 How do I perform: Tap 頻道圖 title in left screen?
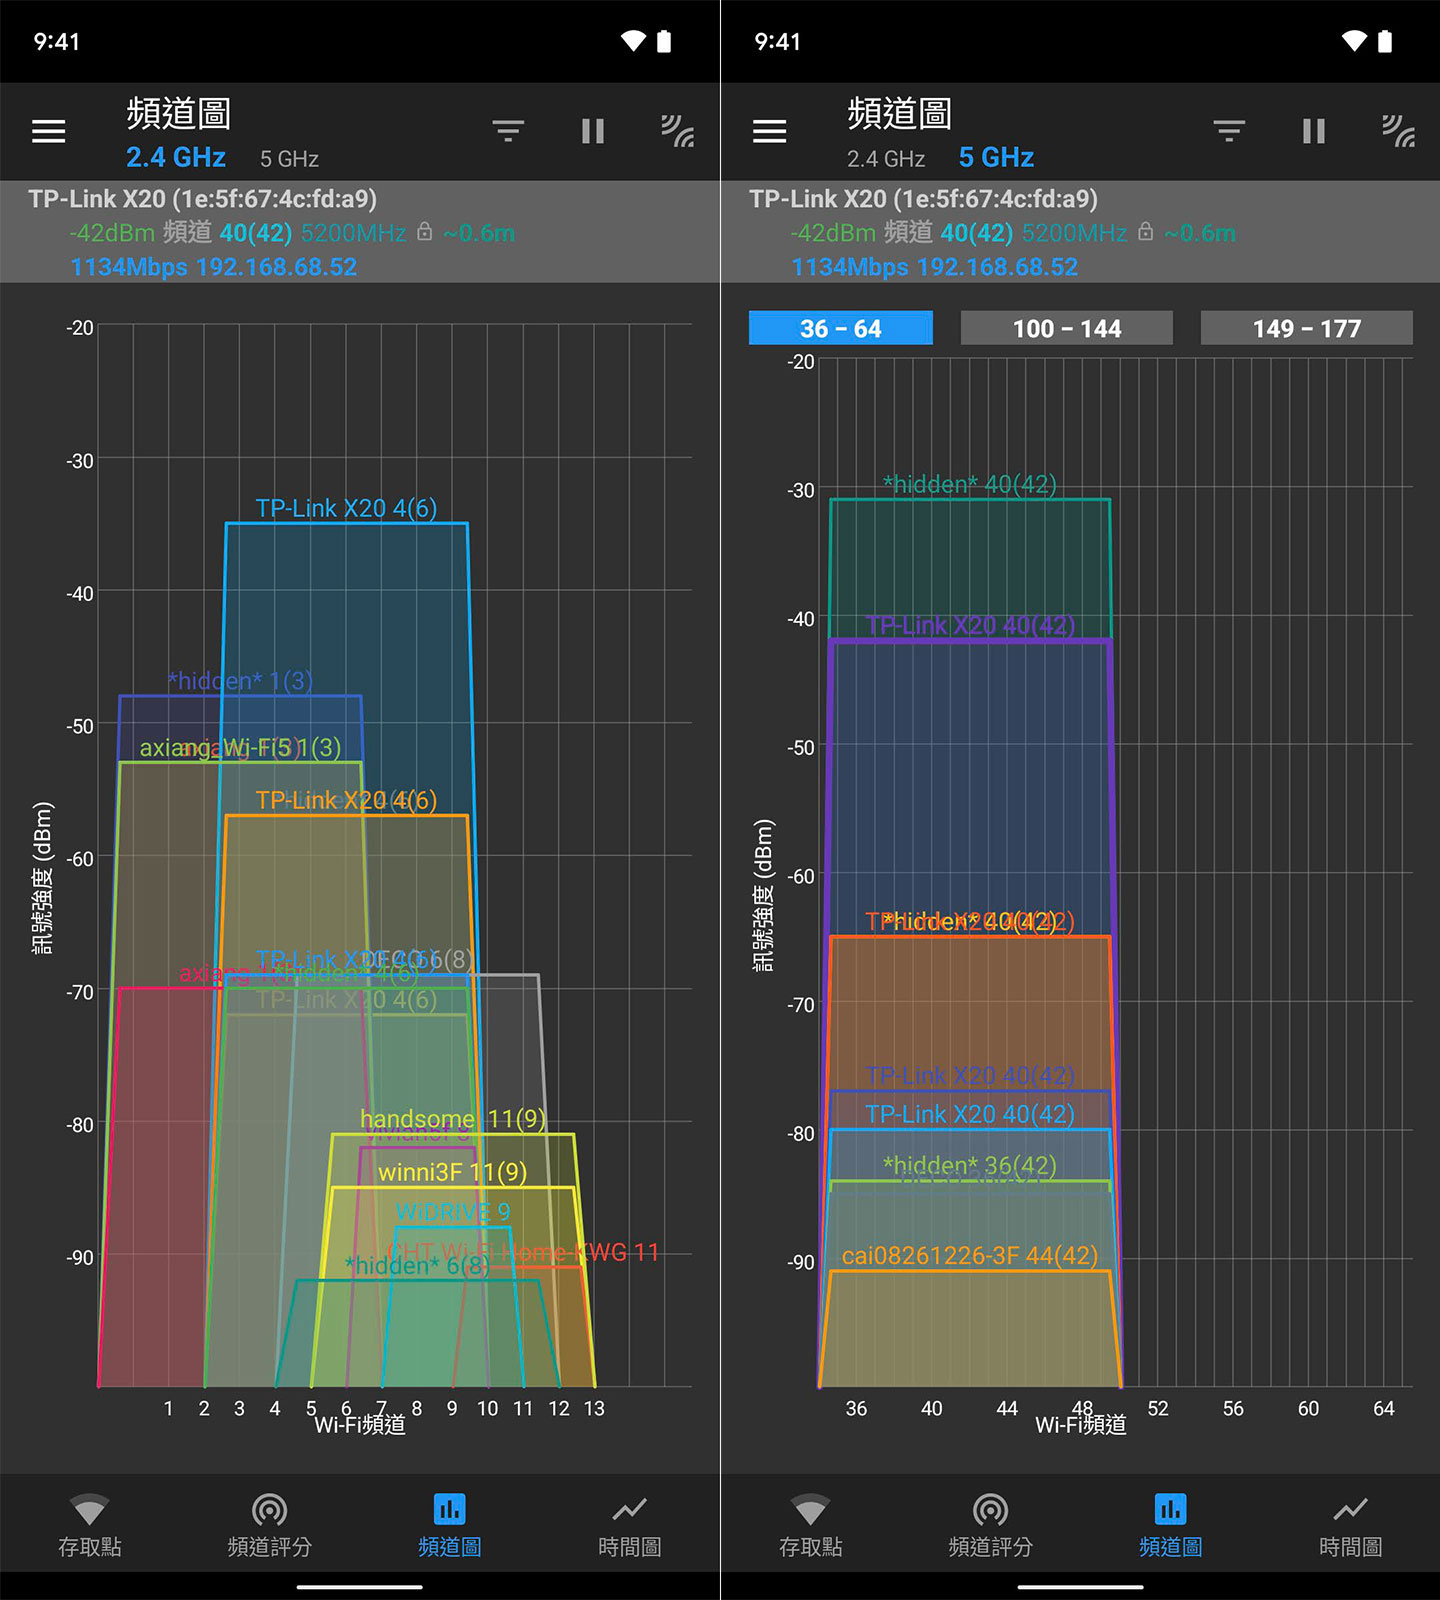[x=179, y=113]
